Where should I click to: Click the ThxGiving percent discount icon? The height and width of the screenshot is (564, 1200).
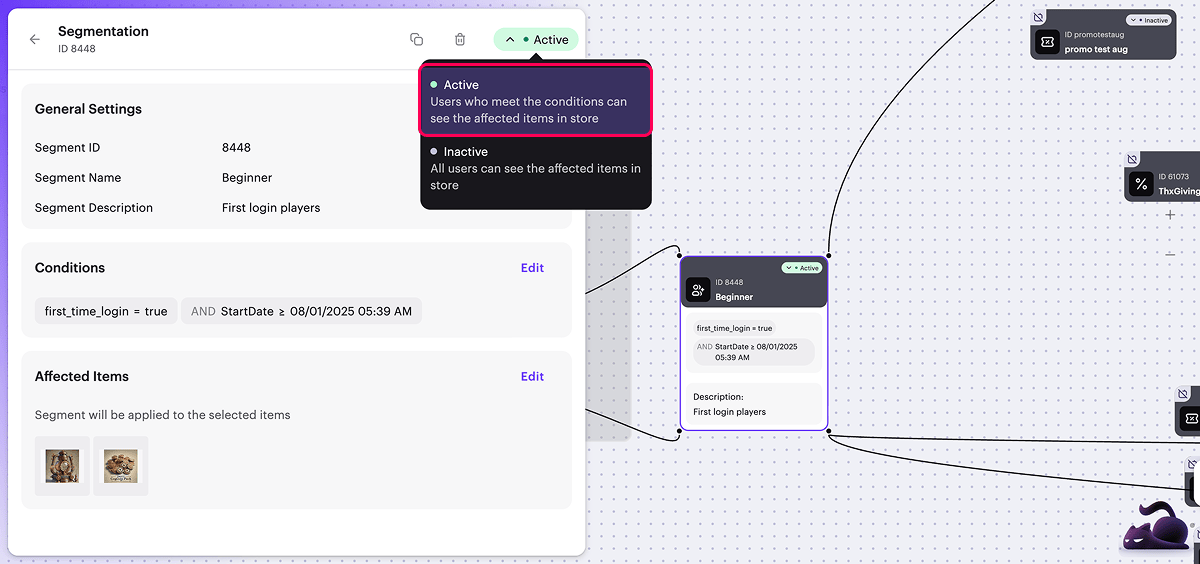[1141, 184]
